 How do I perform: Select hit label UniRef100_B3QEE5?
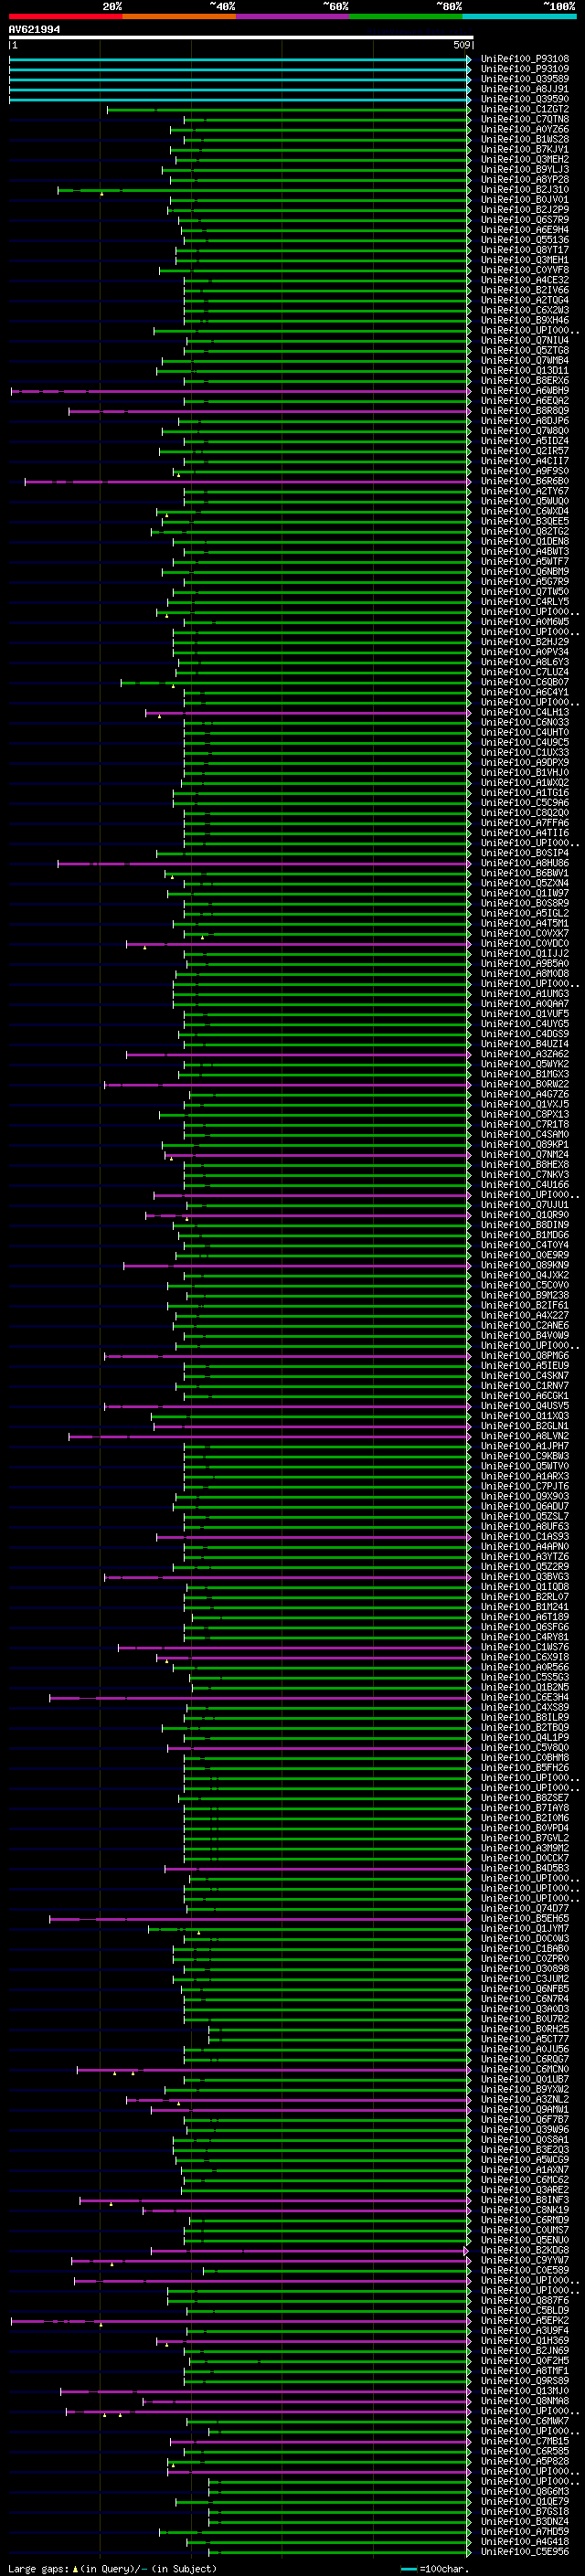coord(525,521)
